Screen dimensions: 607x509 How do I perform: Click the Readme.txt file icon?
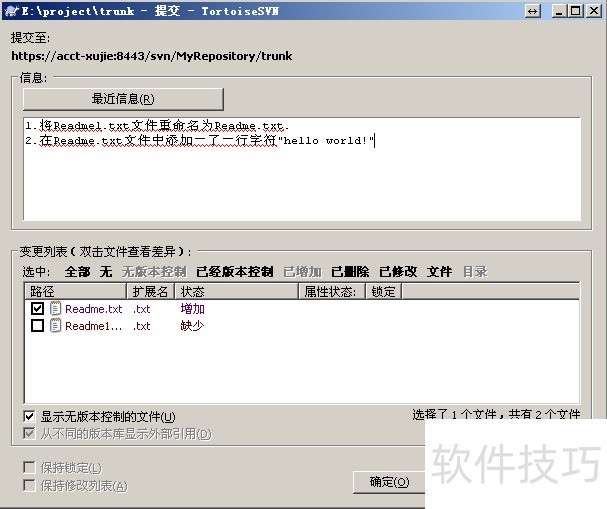(55, 308)
